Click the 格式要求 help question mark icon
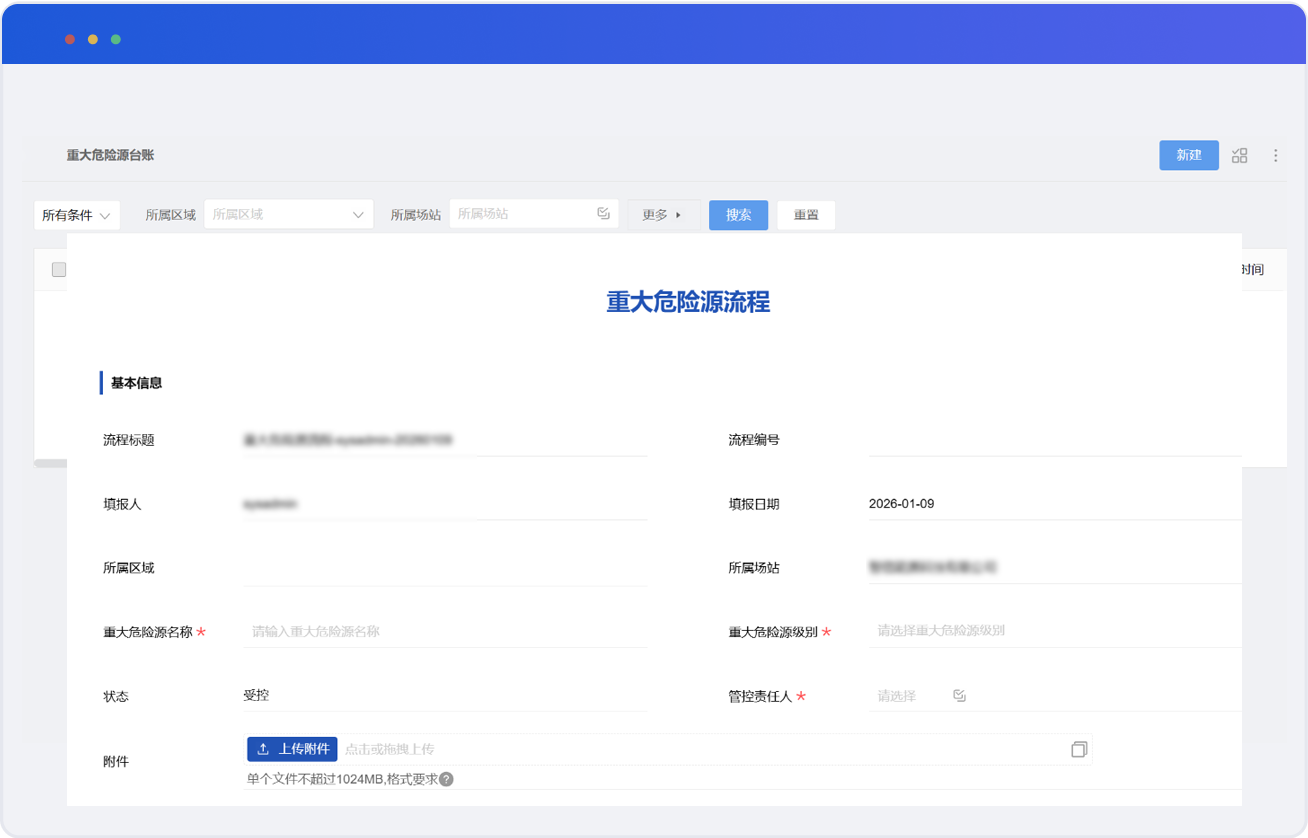1308x838 pixels. point(446,779)
